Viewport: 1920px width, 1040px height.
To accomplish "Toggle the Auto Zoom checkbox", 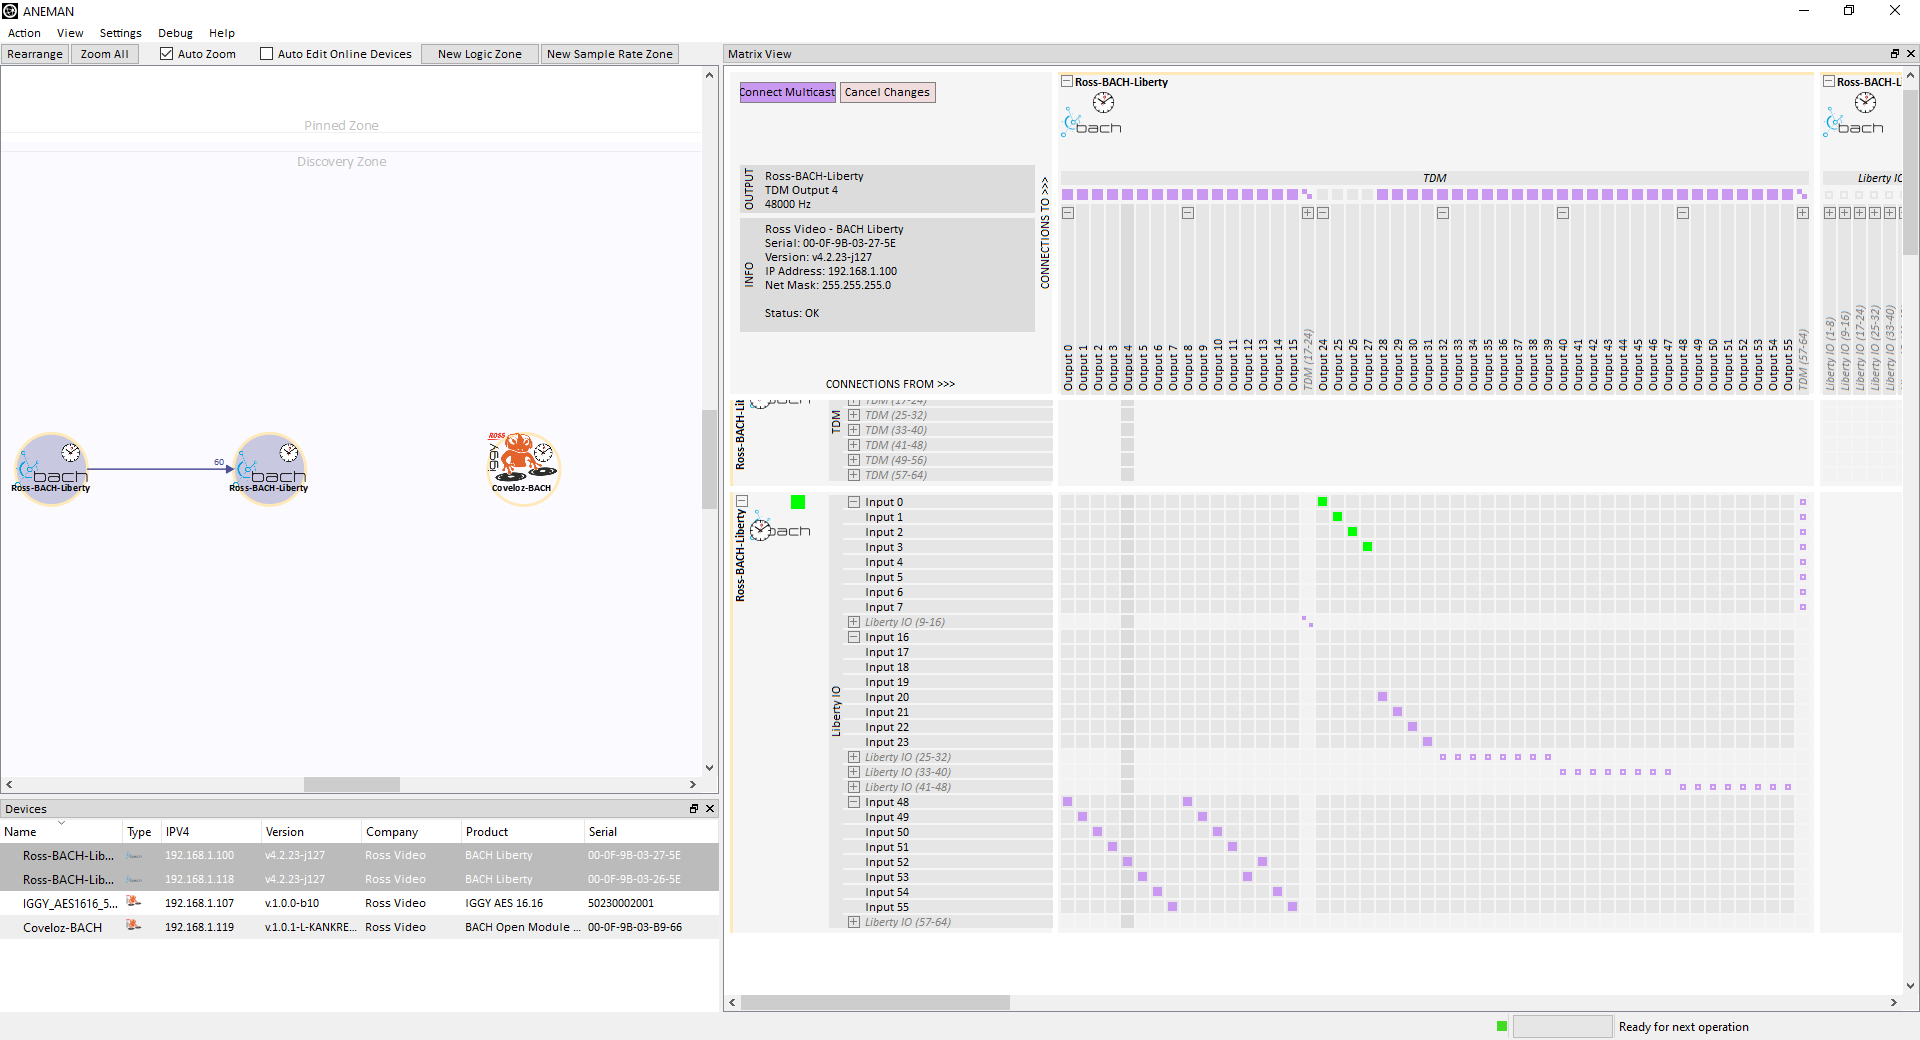I will [167, 54].
